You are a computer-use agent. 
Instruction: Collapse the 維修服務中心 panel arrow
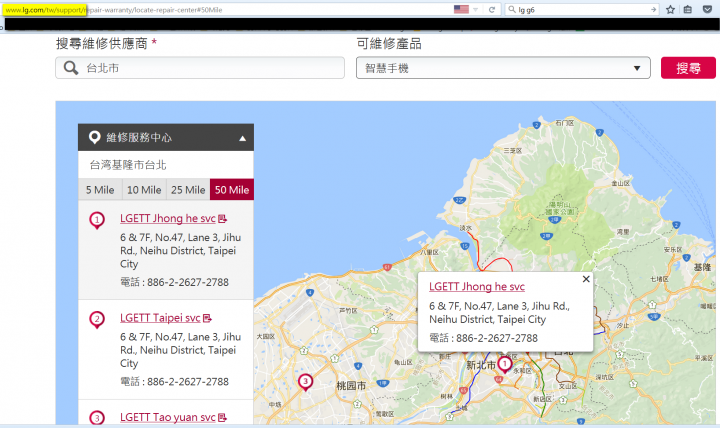pos(242,138)
